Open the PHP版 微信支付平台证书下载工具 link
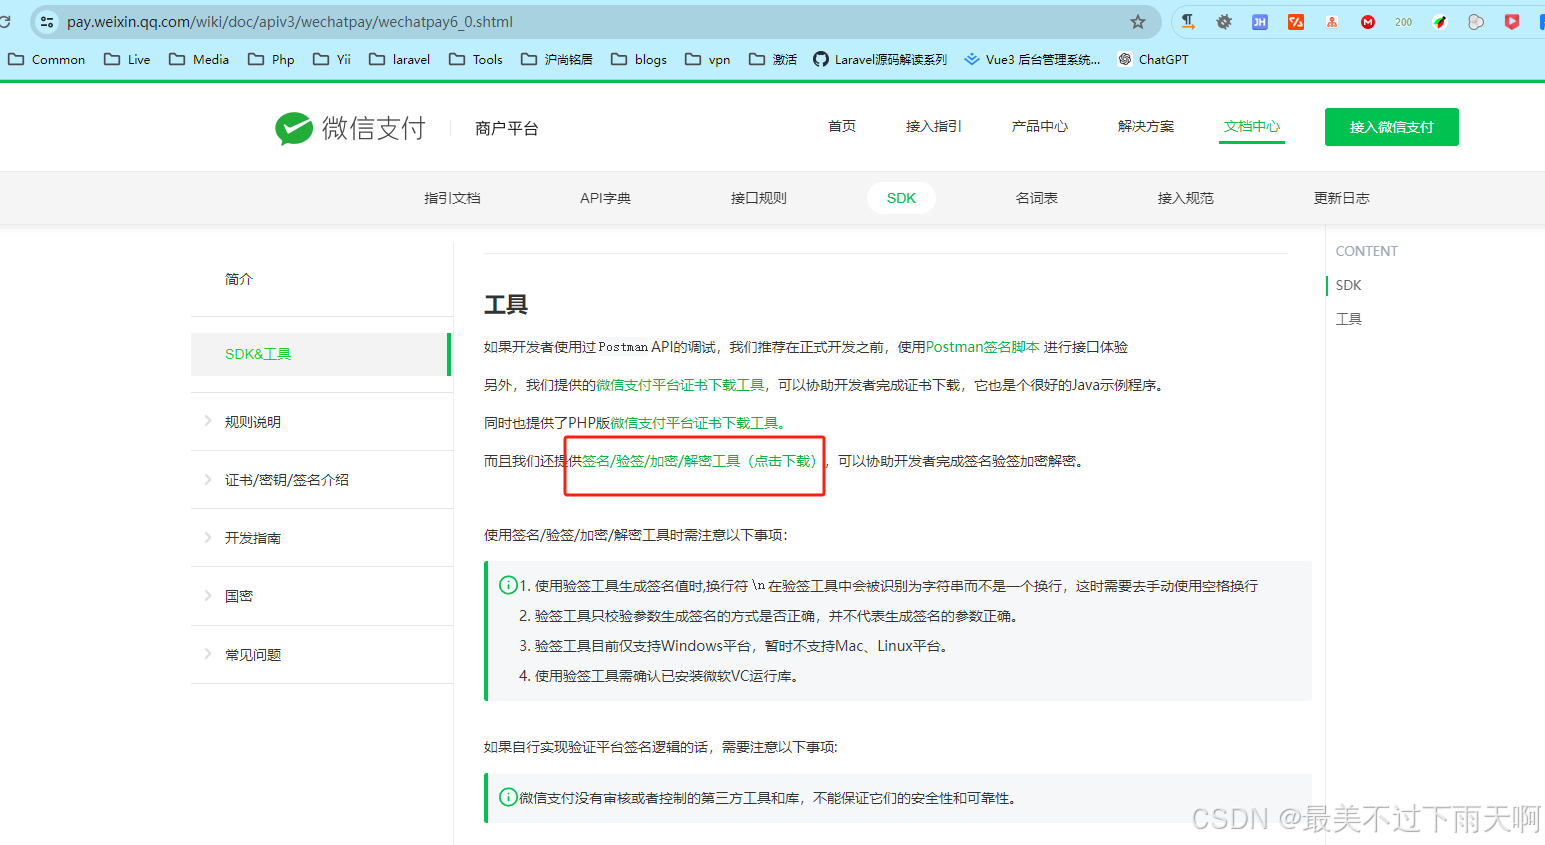This screenshot has width=1545, height=845. (697, 423)
